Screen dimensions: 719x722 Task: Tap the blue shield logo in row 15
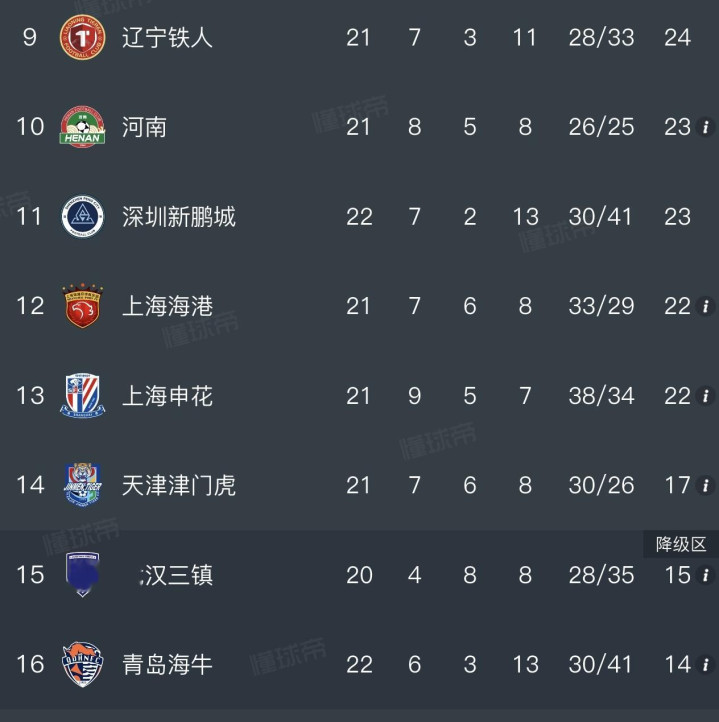click(82, 574)
